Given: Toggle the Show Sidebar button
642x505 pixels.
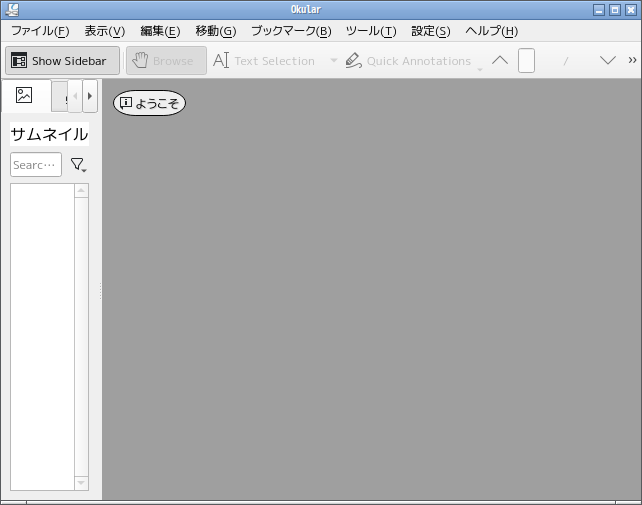Looking at the screenshot, I should pos(62,61).
